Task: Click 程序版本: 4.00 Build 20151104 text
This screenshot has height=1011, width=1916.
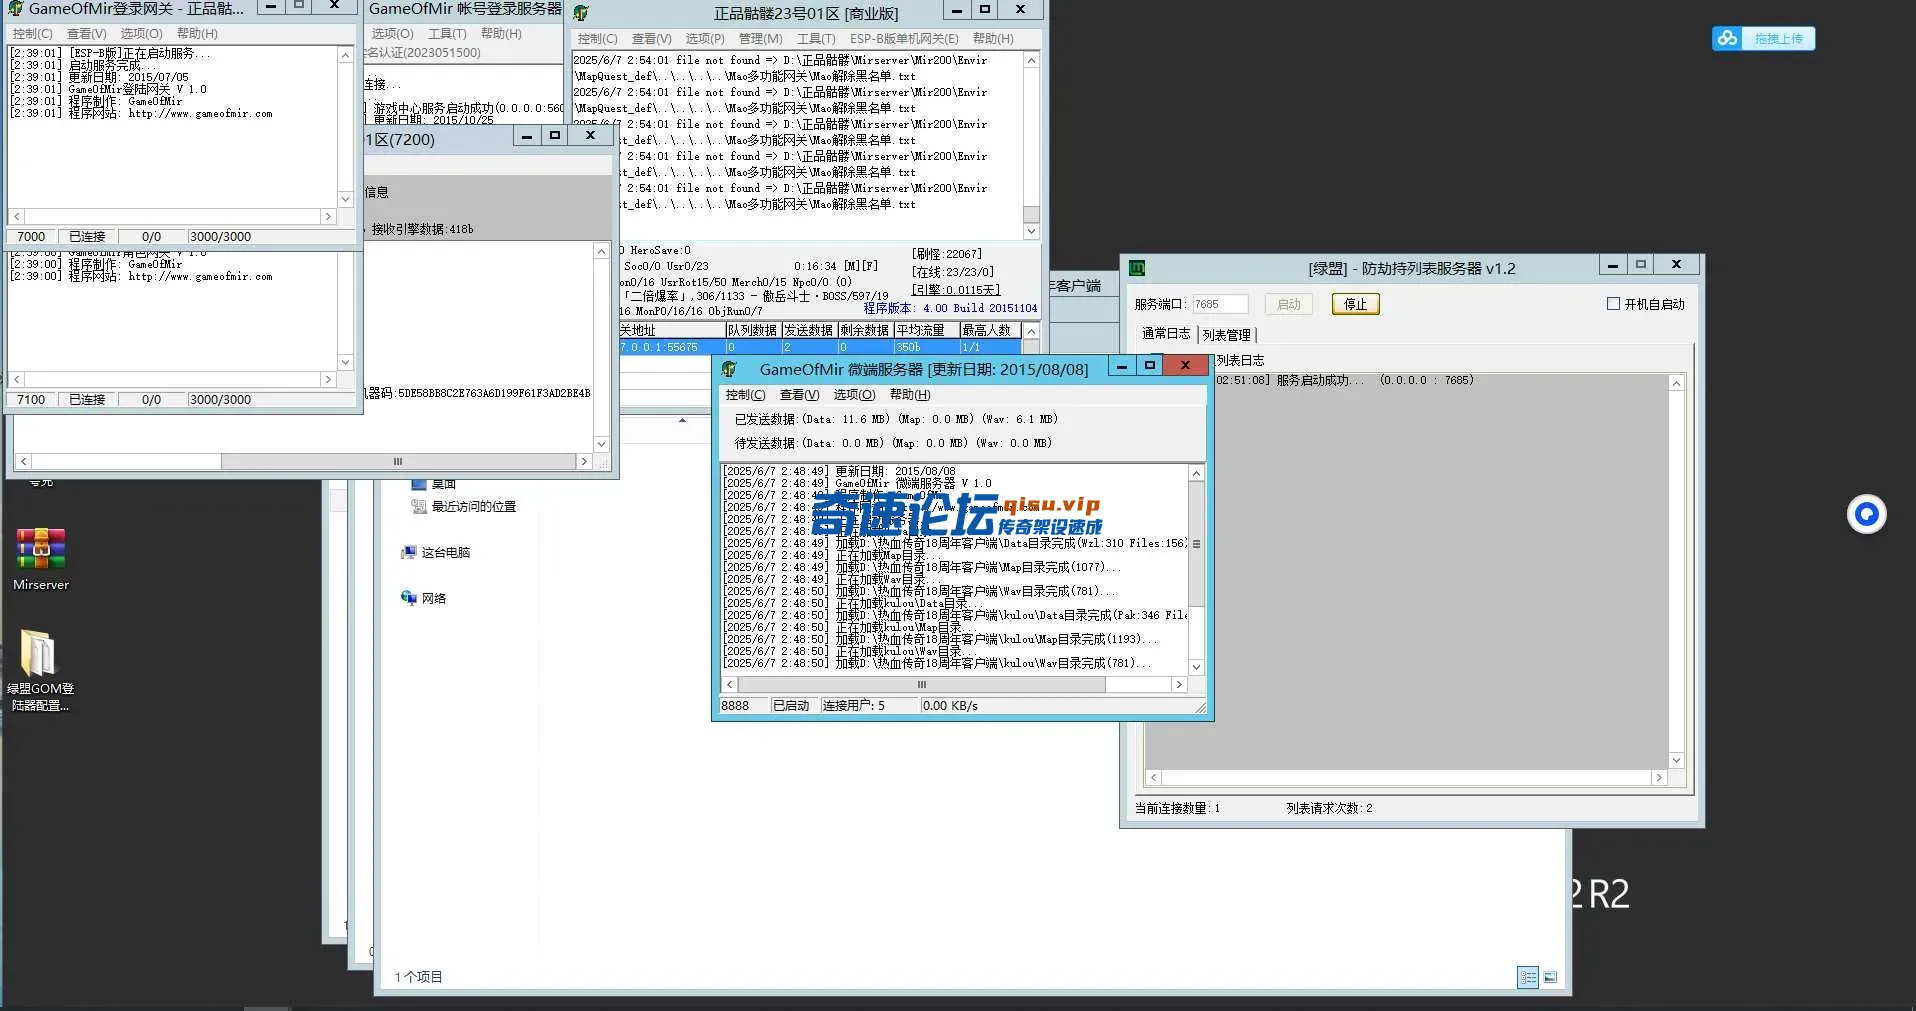Action: click(x=950, y=308)
